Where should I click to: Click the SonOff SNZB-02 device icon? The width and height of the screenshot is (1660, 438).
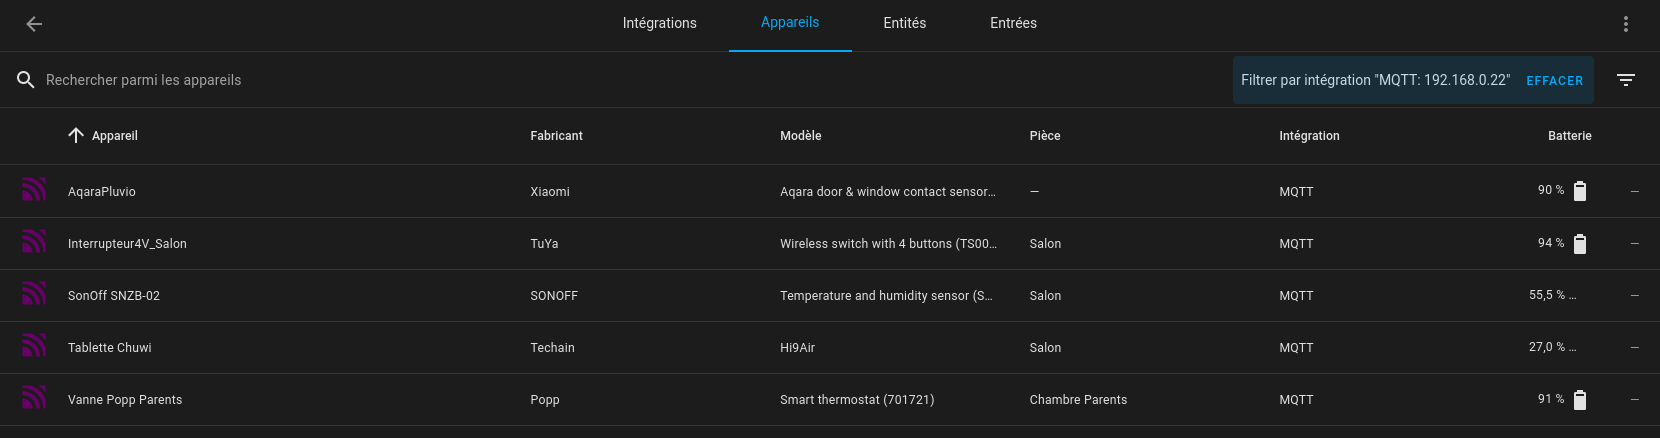coord(34,294)
